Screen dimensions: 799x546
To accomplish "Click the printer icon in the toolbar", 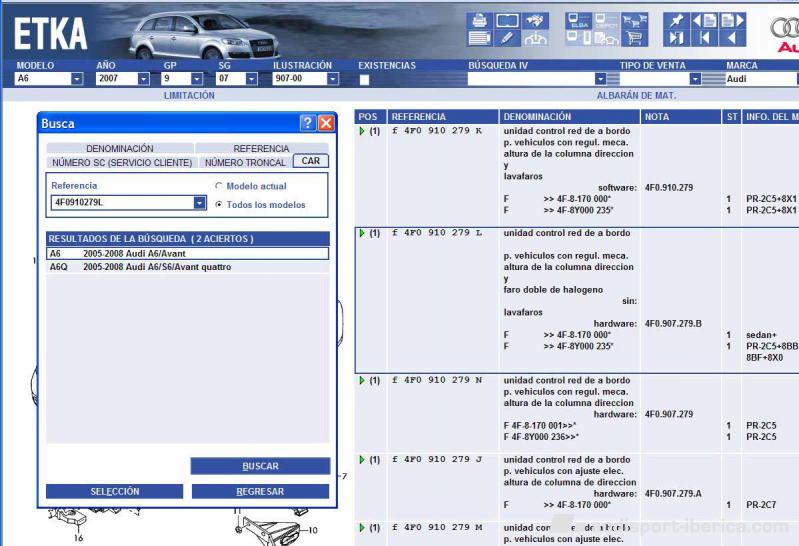I will point(479,20).
